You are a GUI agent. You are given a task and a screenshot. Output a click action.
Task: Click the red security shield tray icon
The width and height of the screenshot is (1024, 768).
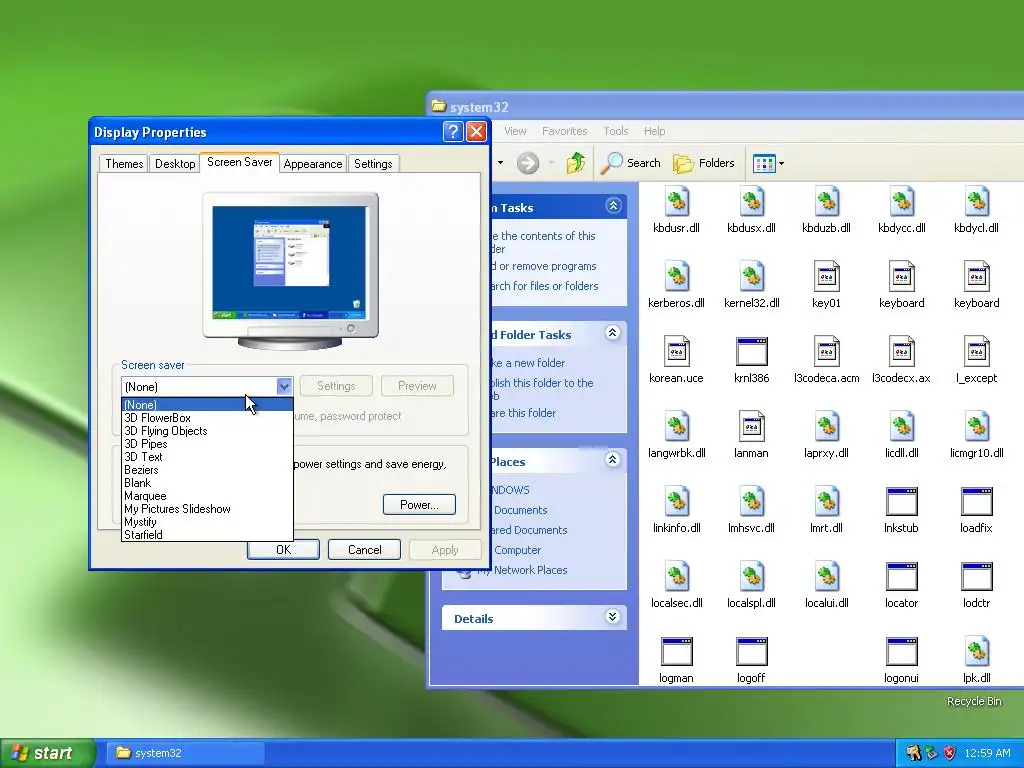point(950,753)
